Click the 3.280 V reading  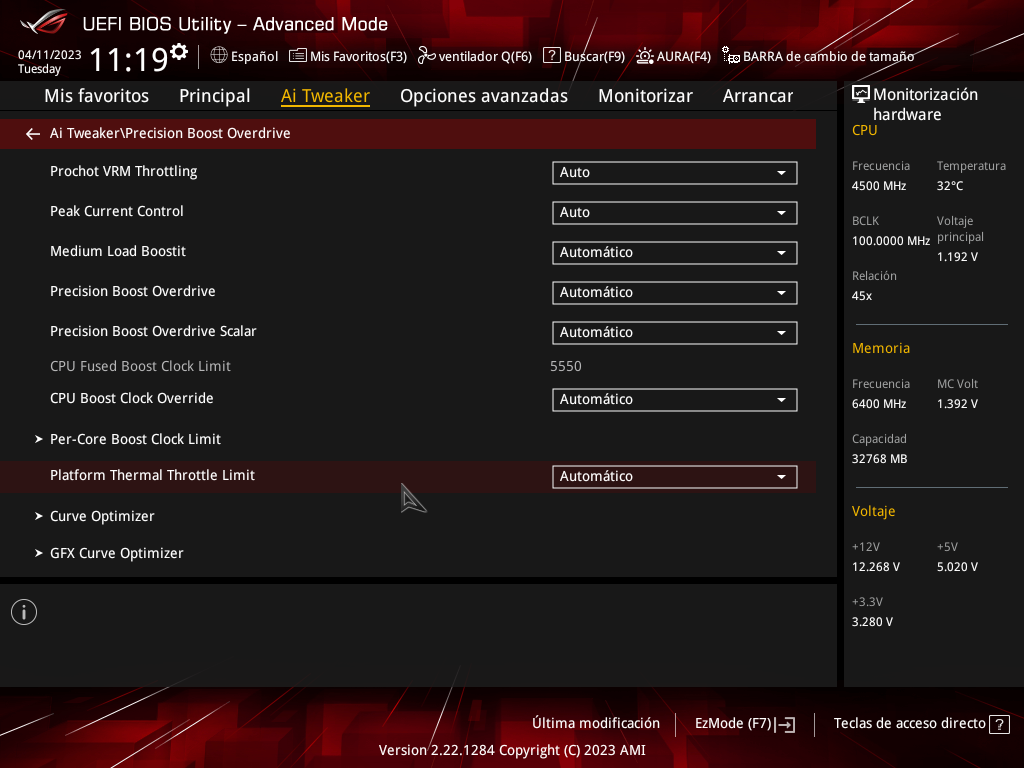click(872, 622)
